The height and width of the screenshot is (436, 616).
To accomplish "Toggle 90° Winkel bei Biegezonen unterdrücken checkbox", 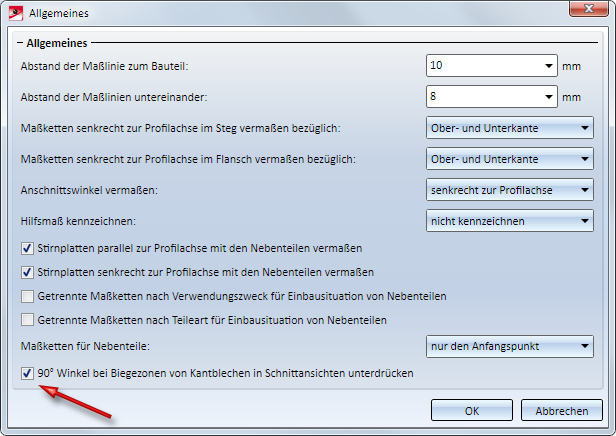I will [27, 373].
